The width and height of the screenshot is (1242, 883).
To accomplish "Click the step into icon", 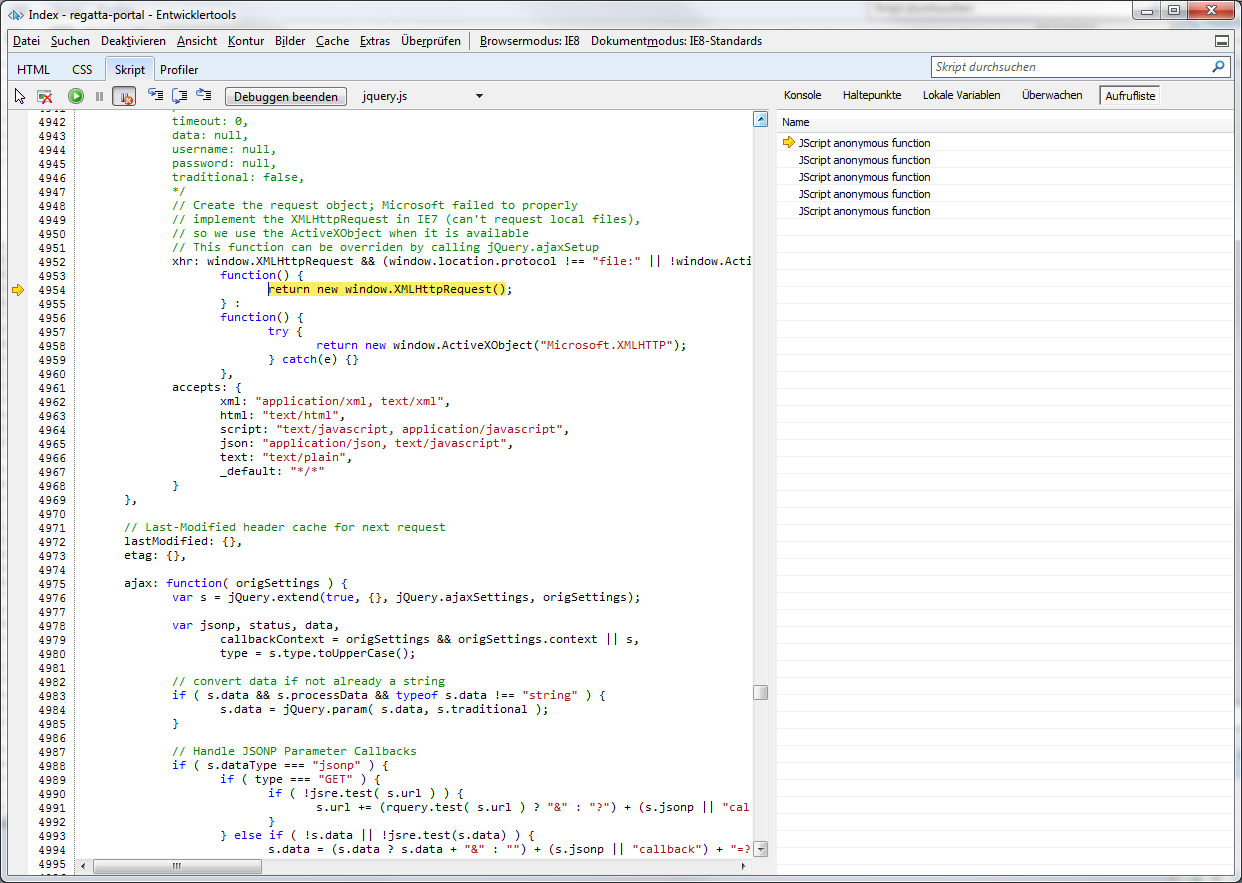I will 155,96.
